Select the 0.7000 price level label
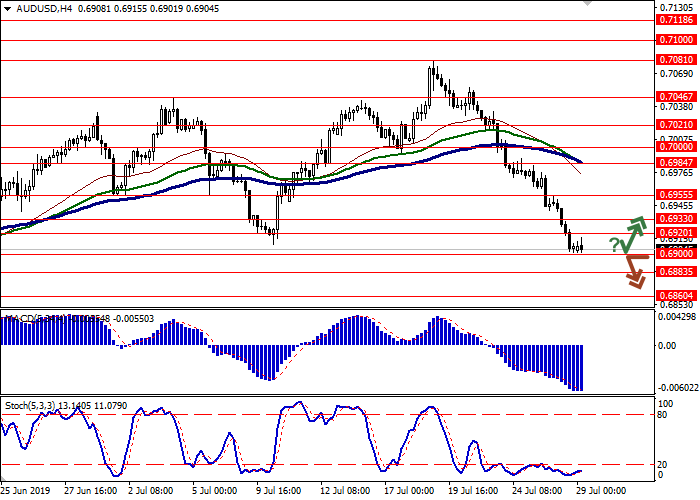The image size is (700, 500). tap(675, 146)
